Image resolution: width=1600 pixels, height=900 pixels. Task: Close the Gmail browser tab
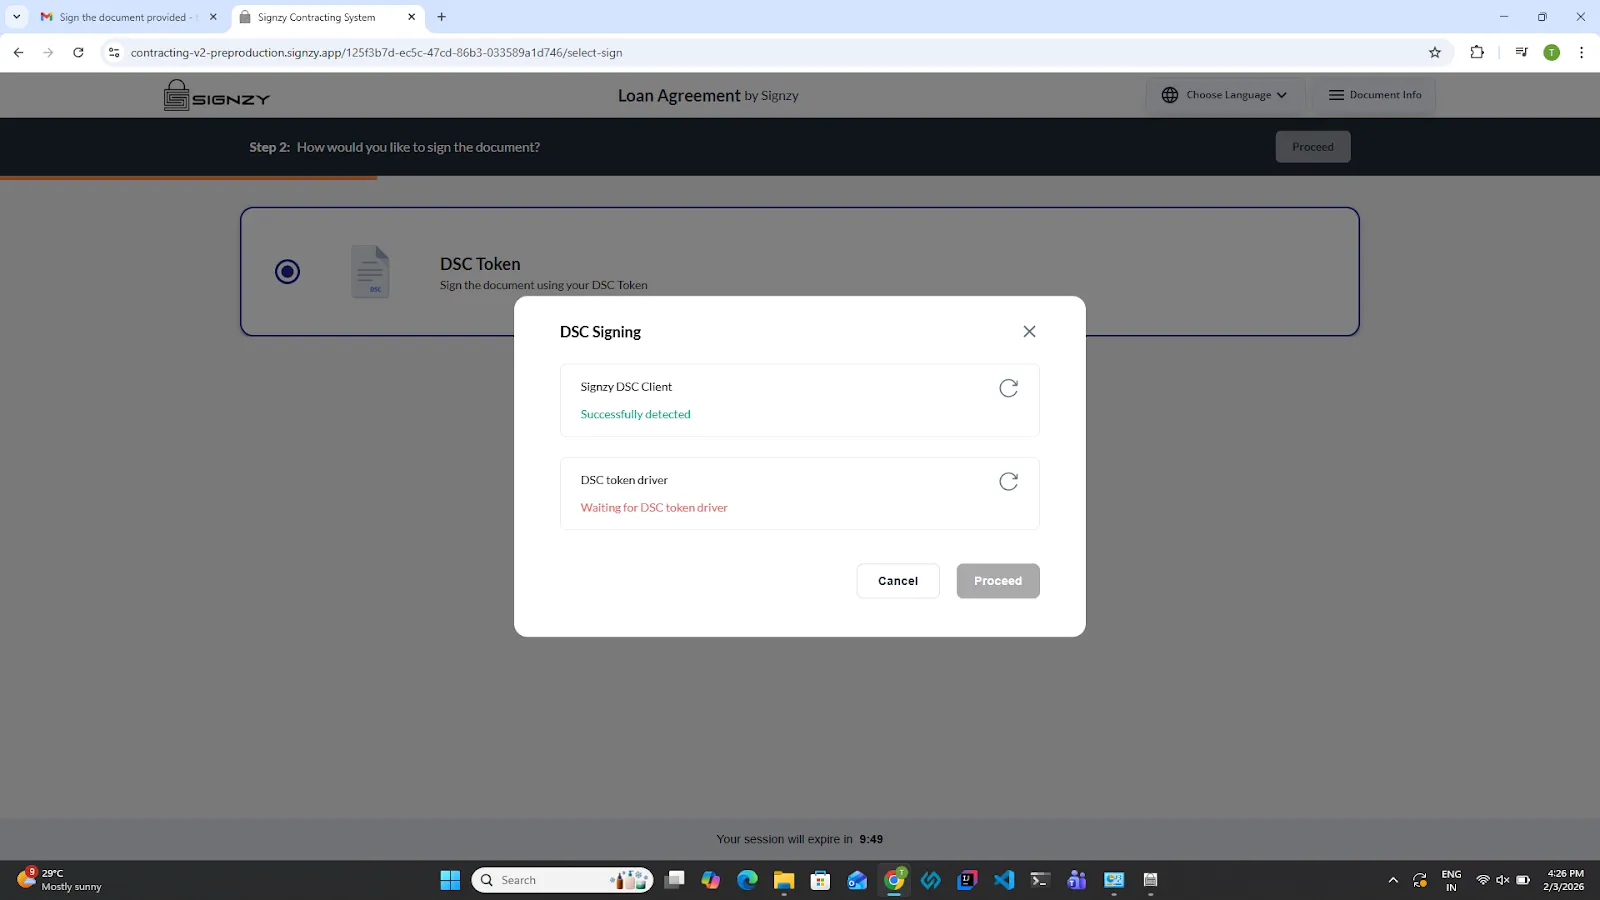[213, 17]
